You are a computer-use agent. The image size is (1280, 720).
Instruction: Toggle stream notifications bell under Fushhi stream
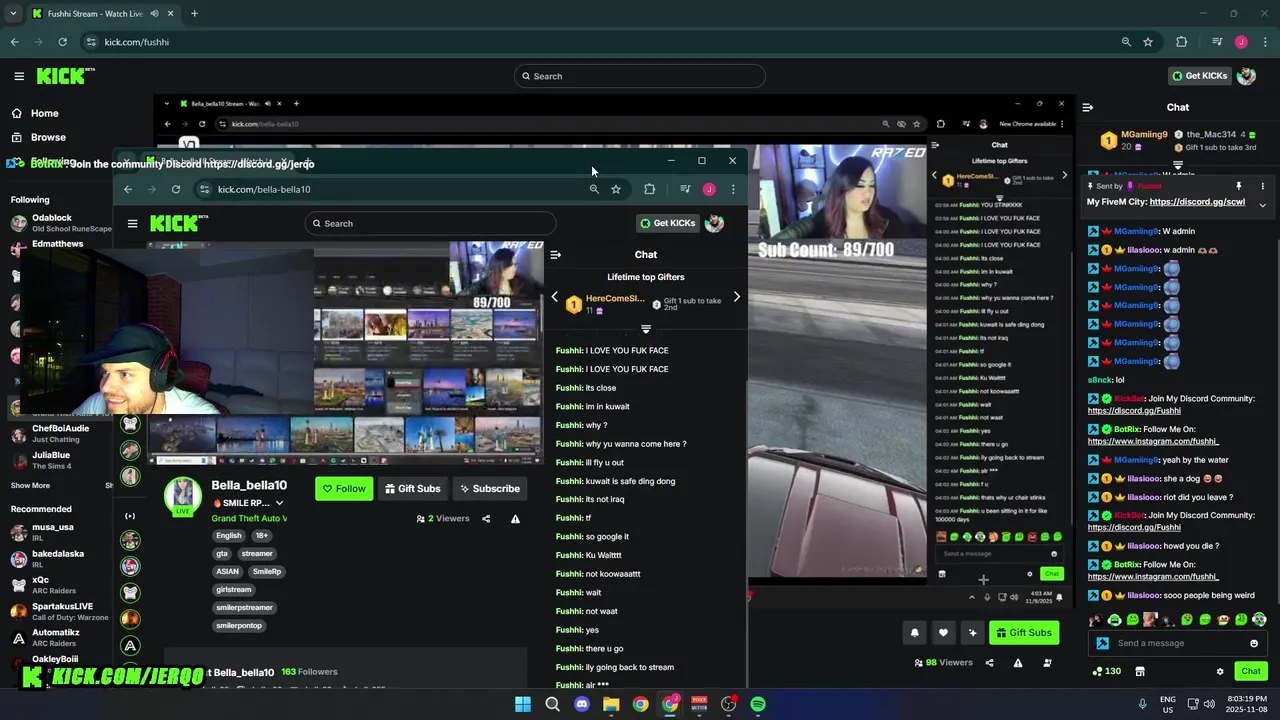click(x=914, y=632)
